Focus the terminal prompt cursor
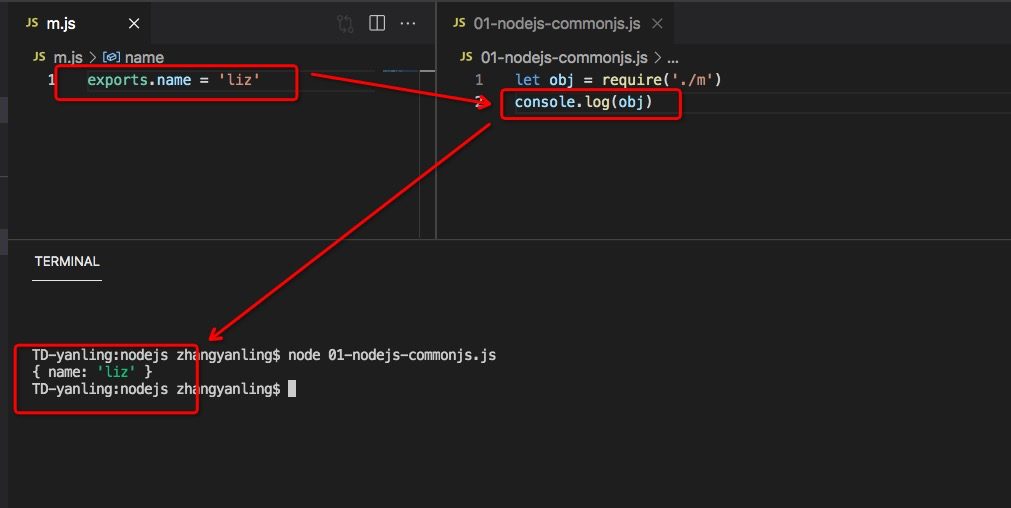Viewport: 1011px width, 508px height. click(x=292, y=389)
